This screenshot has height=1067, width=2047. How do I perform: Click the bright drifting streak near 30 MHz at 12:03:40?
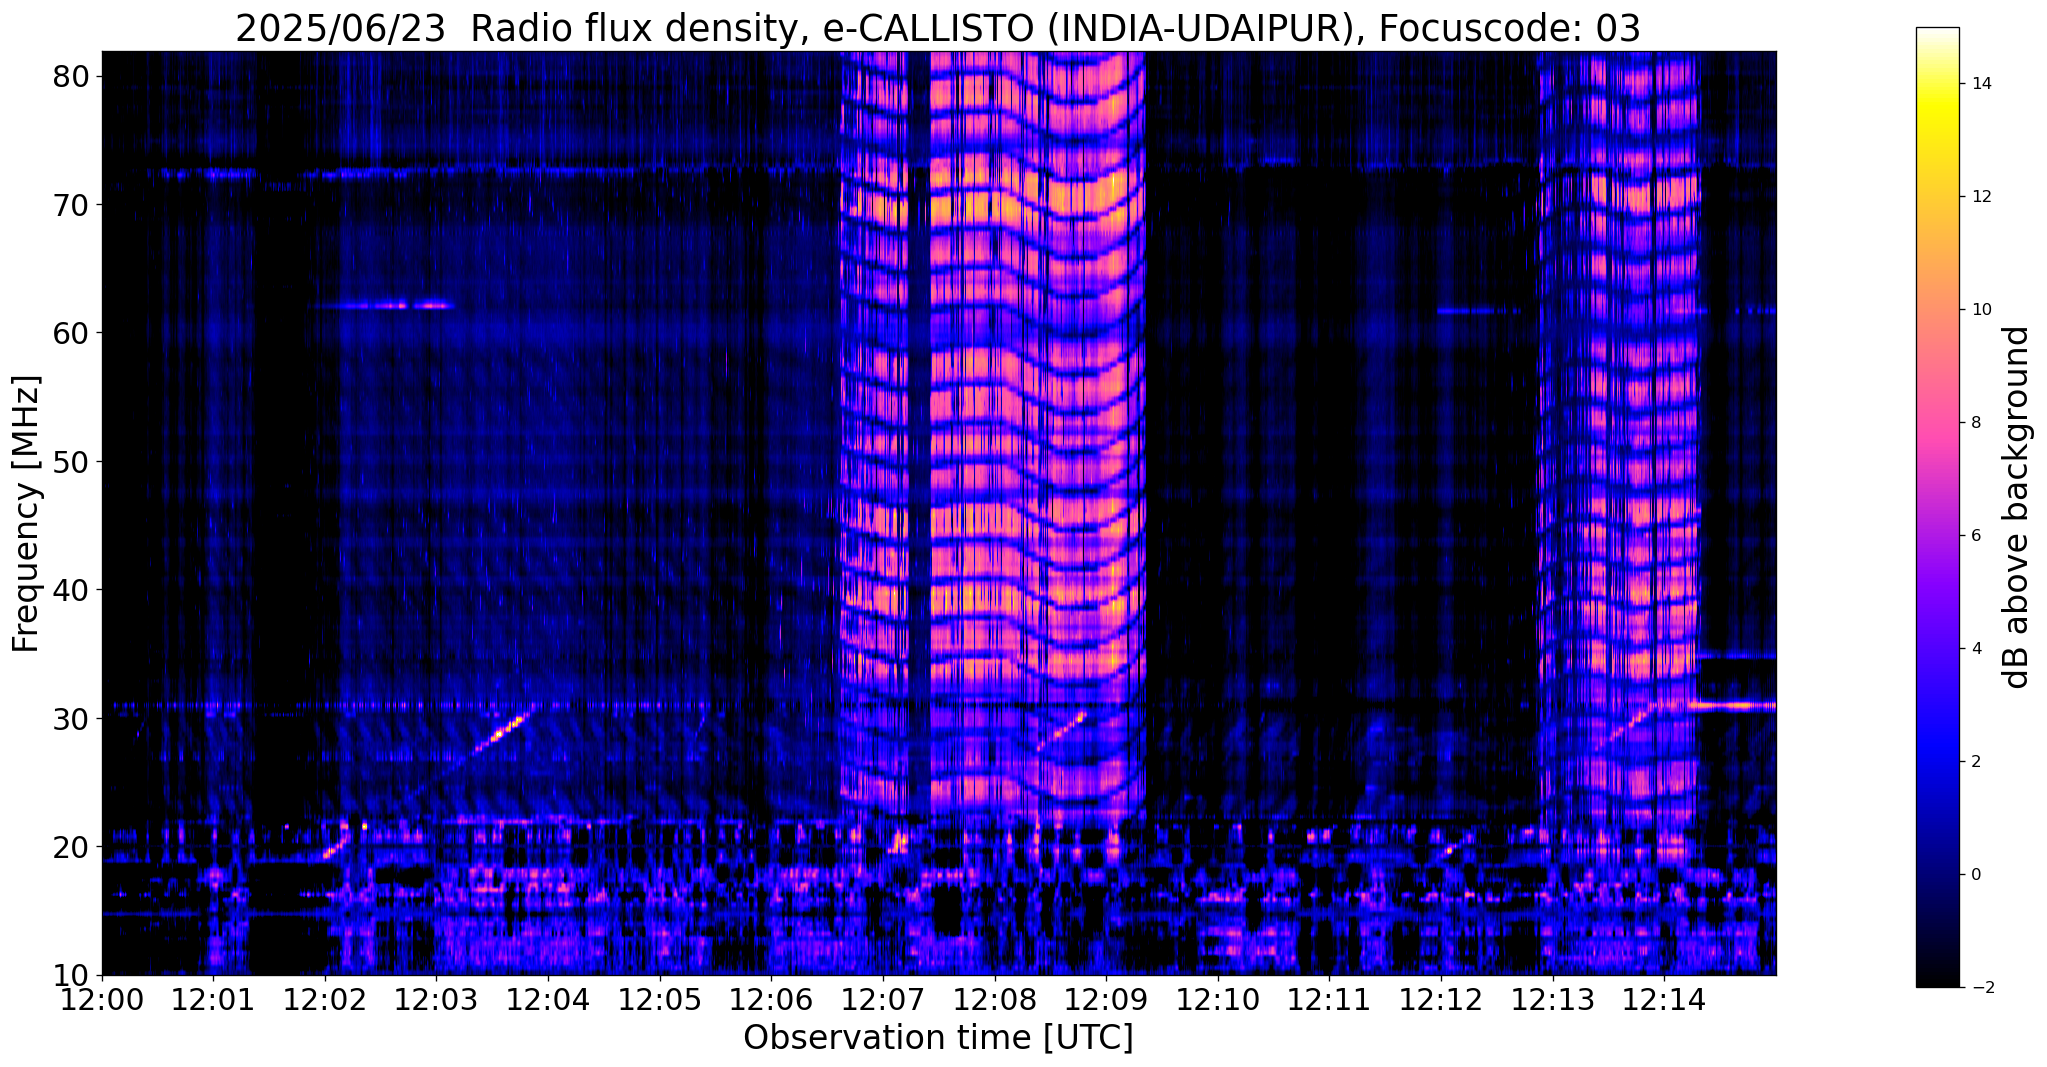point(500,731)
